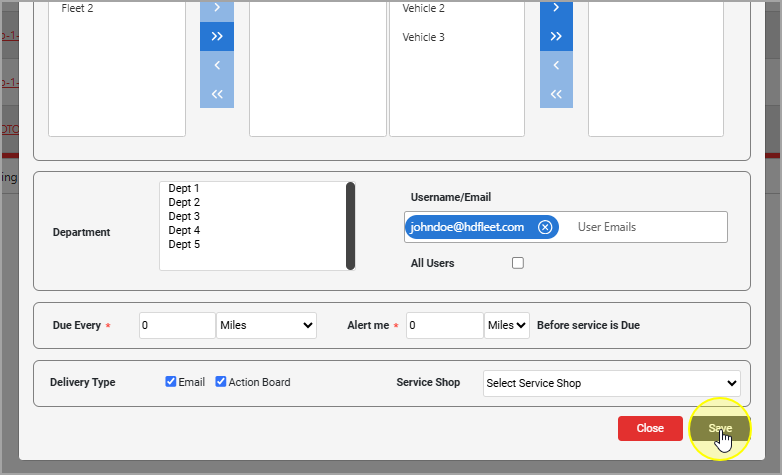The height and width of the screenshot is (475, 782).
Task: Click the vehicle list's move-all-left double arrow
Action: coord(556,95)
